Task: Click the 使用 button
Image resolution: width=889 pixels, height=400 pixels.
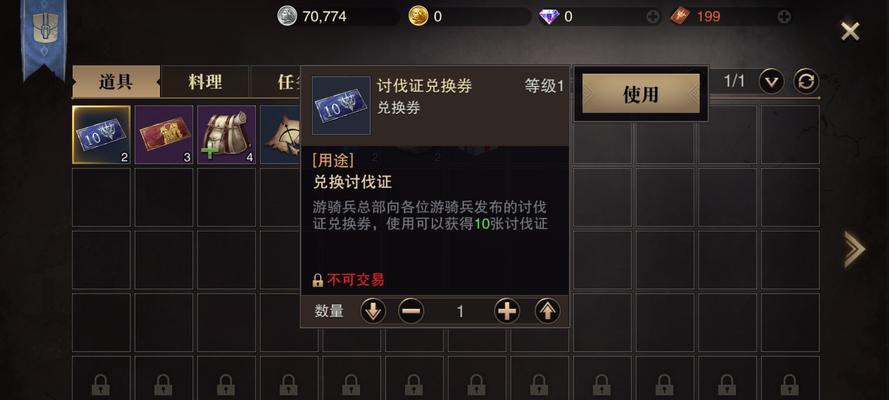Action: click(x=641, y=94)
